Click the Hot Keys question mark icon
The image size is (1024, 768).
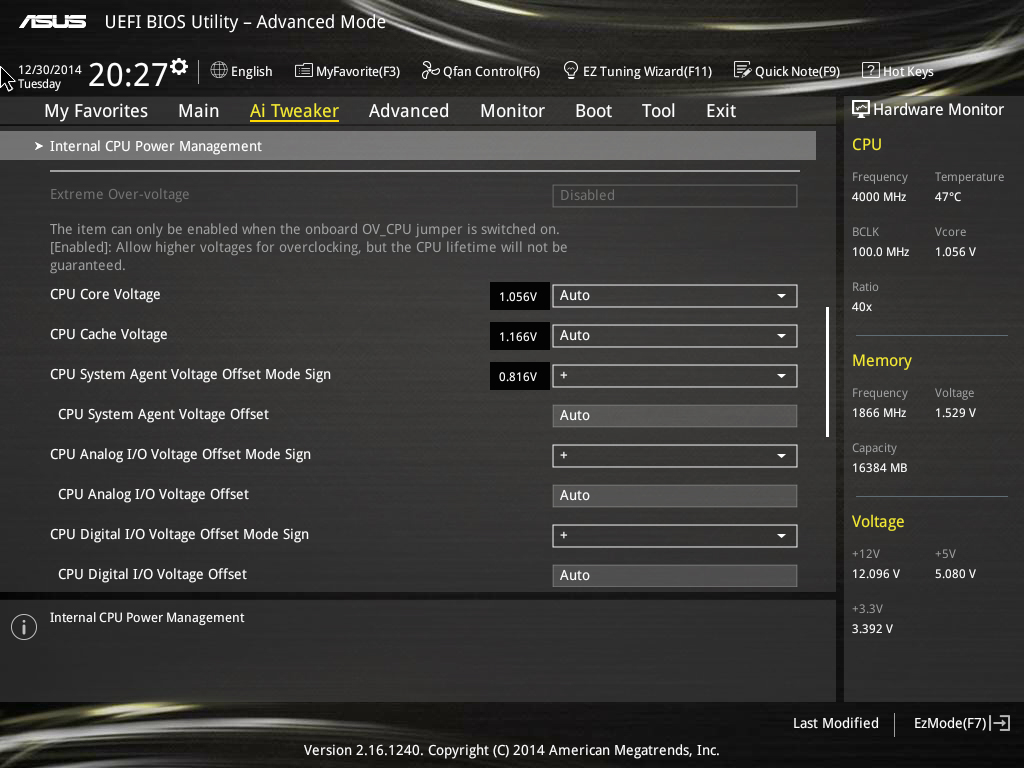(x=871, y=71)
